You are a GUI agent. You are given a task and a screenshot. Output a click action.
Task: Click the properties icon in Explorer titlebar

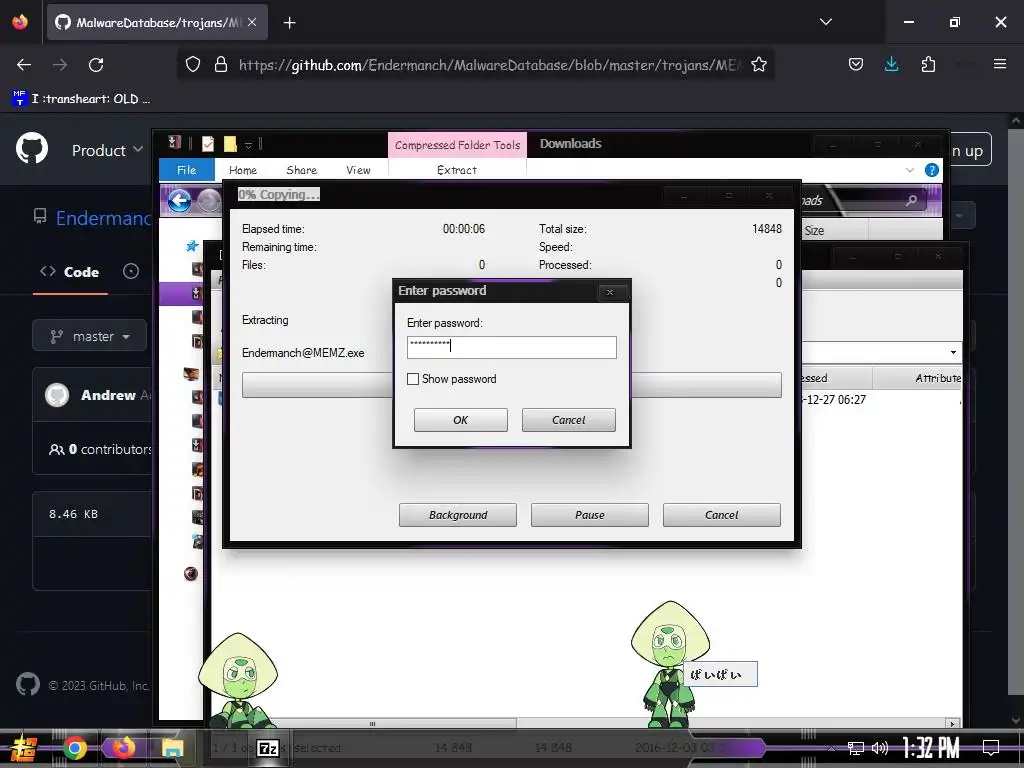pyautogui.click(x=208, y=144)
